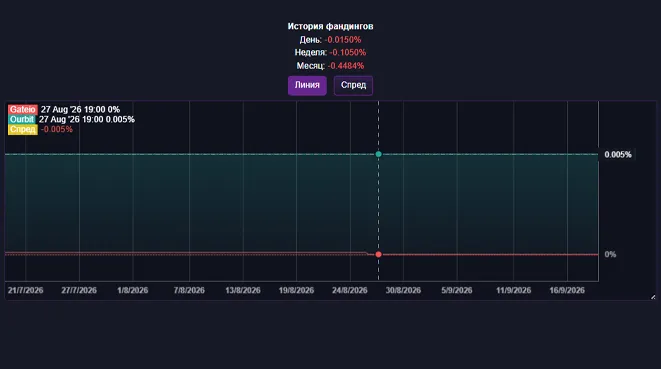Click the 0% price axis label
661x369 pixels.
(610, 254)
